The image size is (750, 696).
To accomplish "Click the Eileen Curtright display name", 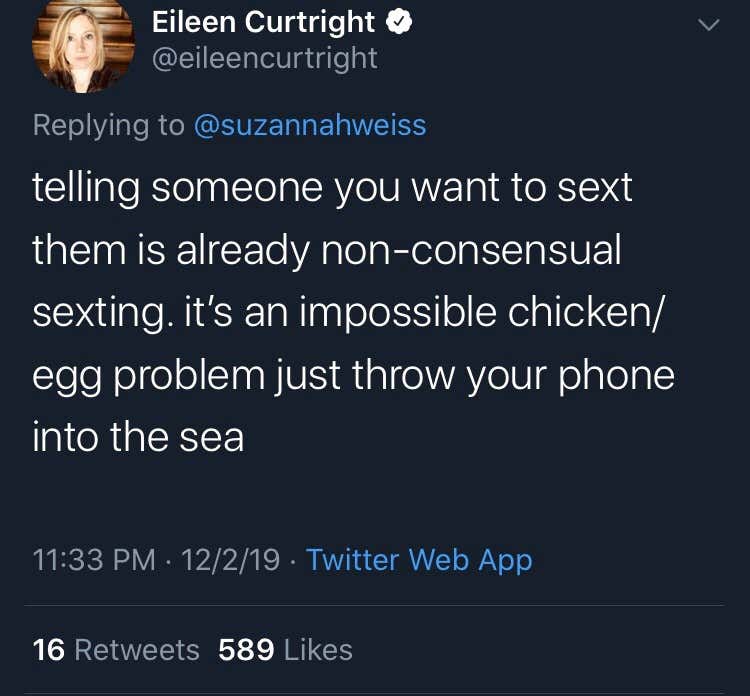I will point(263,22).
